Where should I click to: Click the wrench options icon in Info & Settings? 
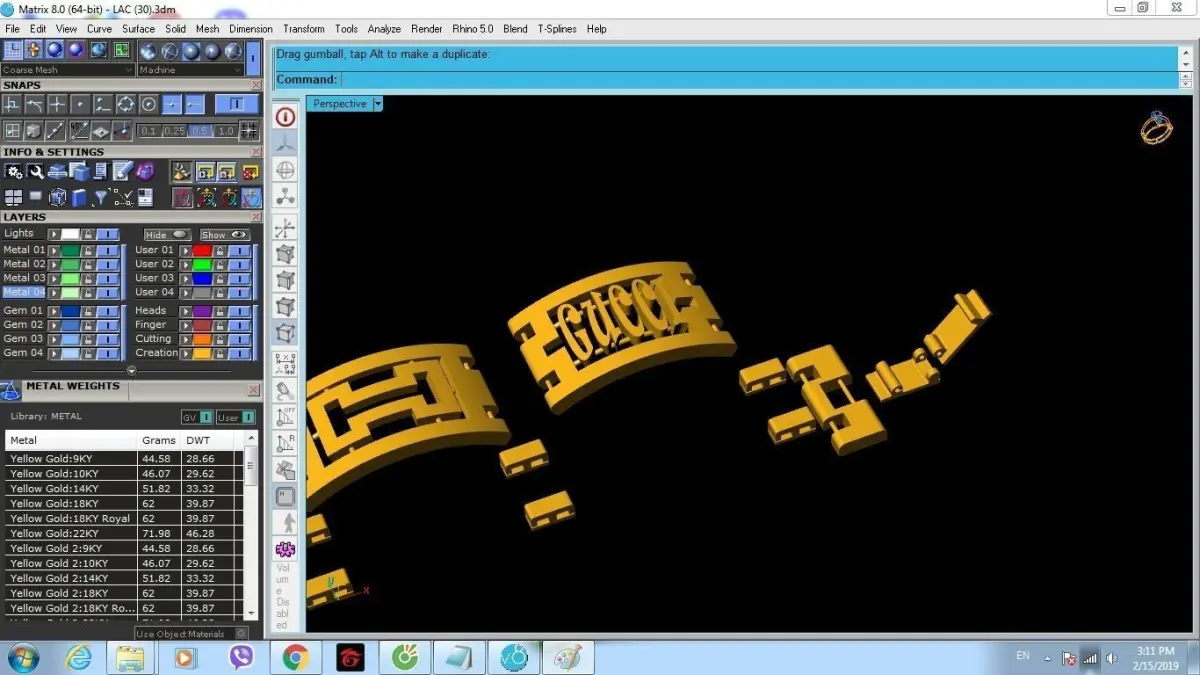point(36,171)
